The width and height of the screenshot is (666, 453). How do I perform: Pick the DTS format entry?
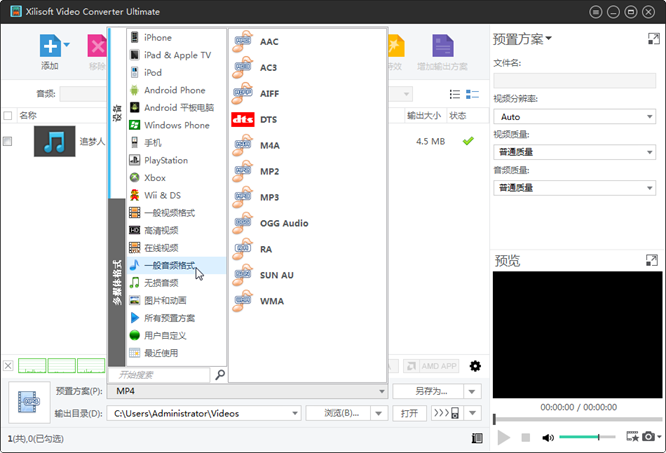268,119
